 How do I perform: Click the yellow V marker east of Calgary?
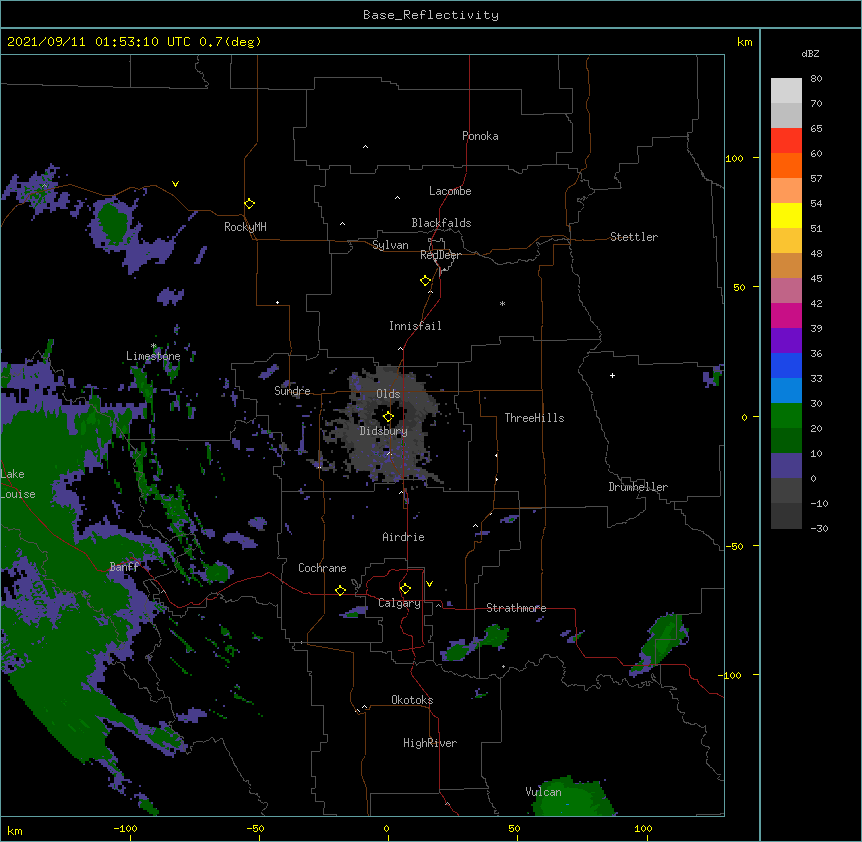(x=429, y=584)
